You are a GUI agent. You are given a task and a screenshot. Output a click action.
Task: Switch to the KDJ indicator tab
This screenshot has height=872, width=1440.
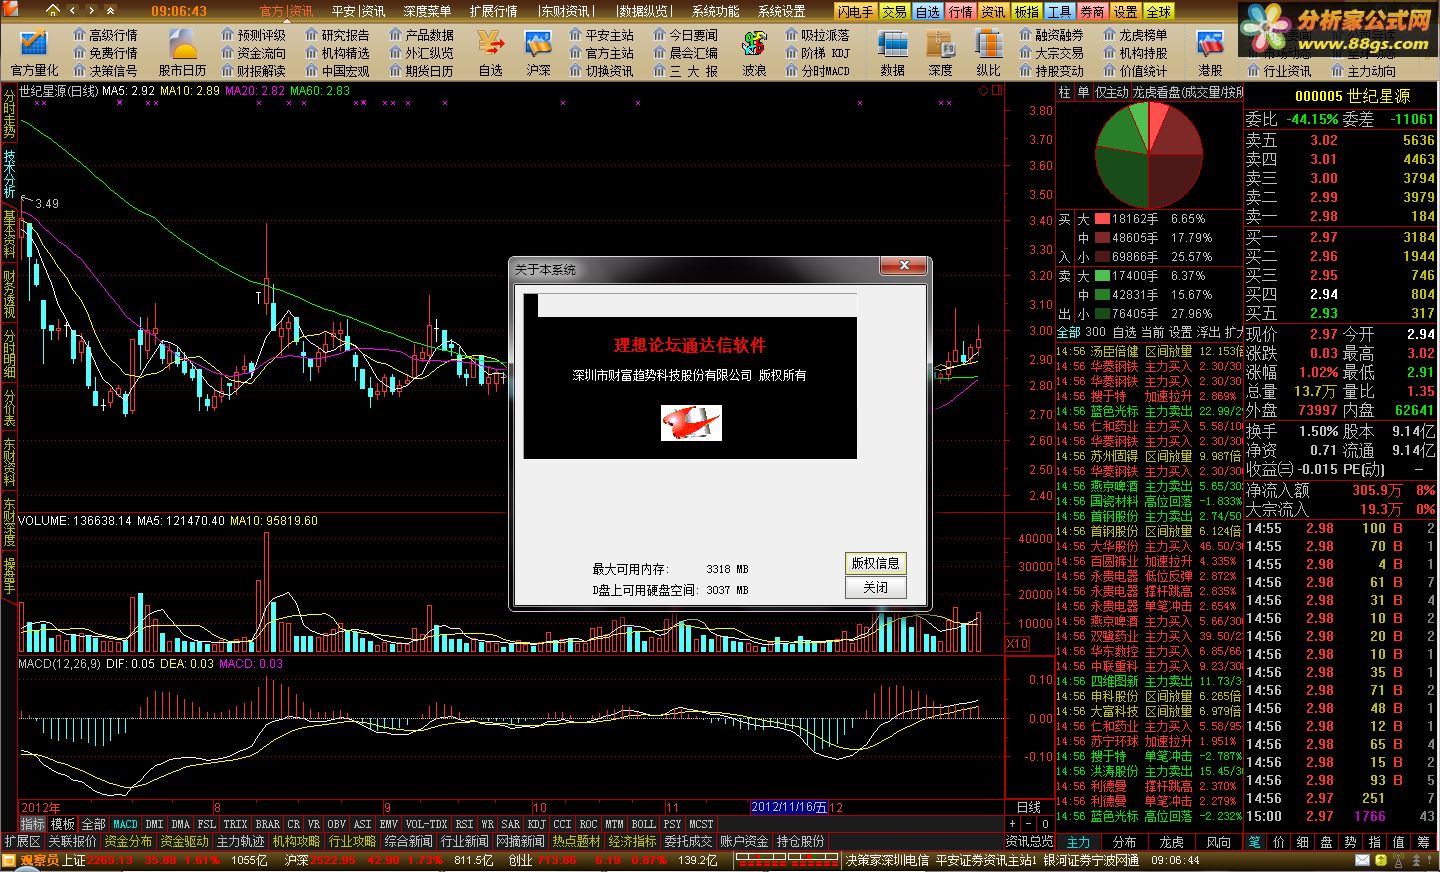click(537, 824)
